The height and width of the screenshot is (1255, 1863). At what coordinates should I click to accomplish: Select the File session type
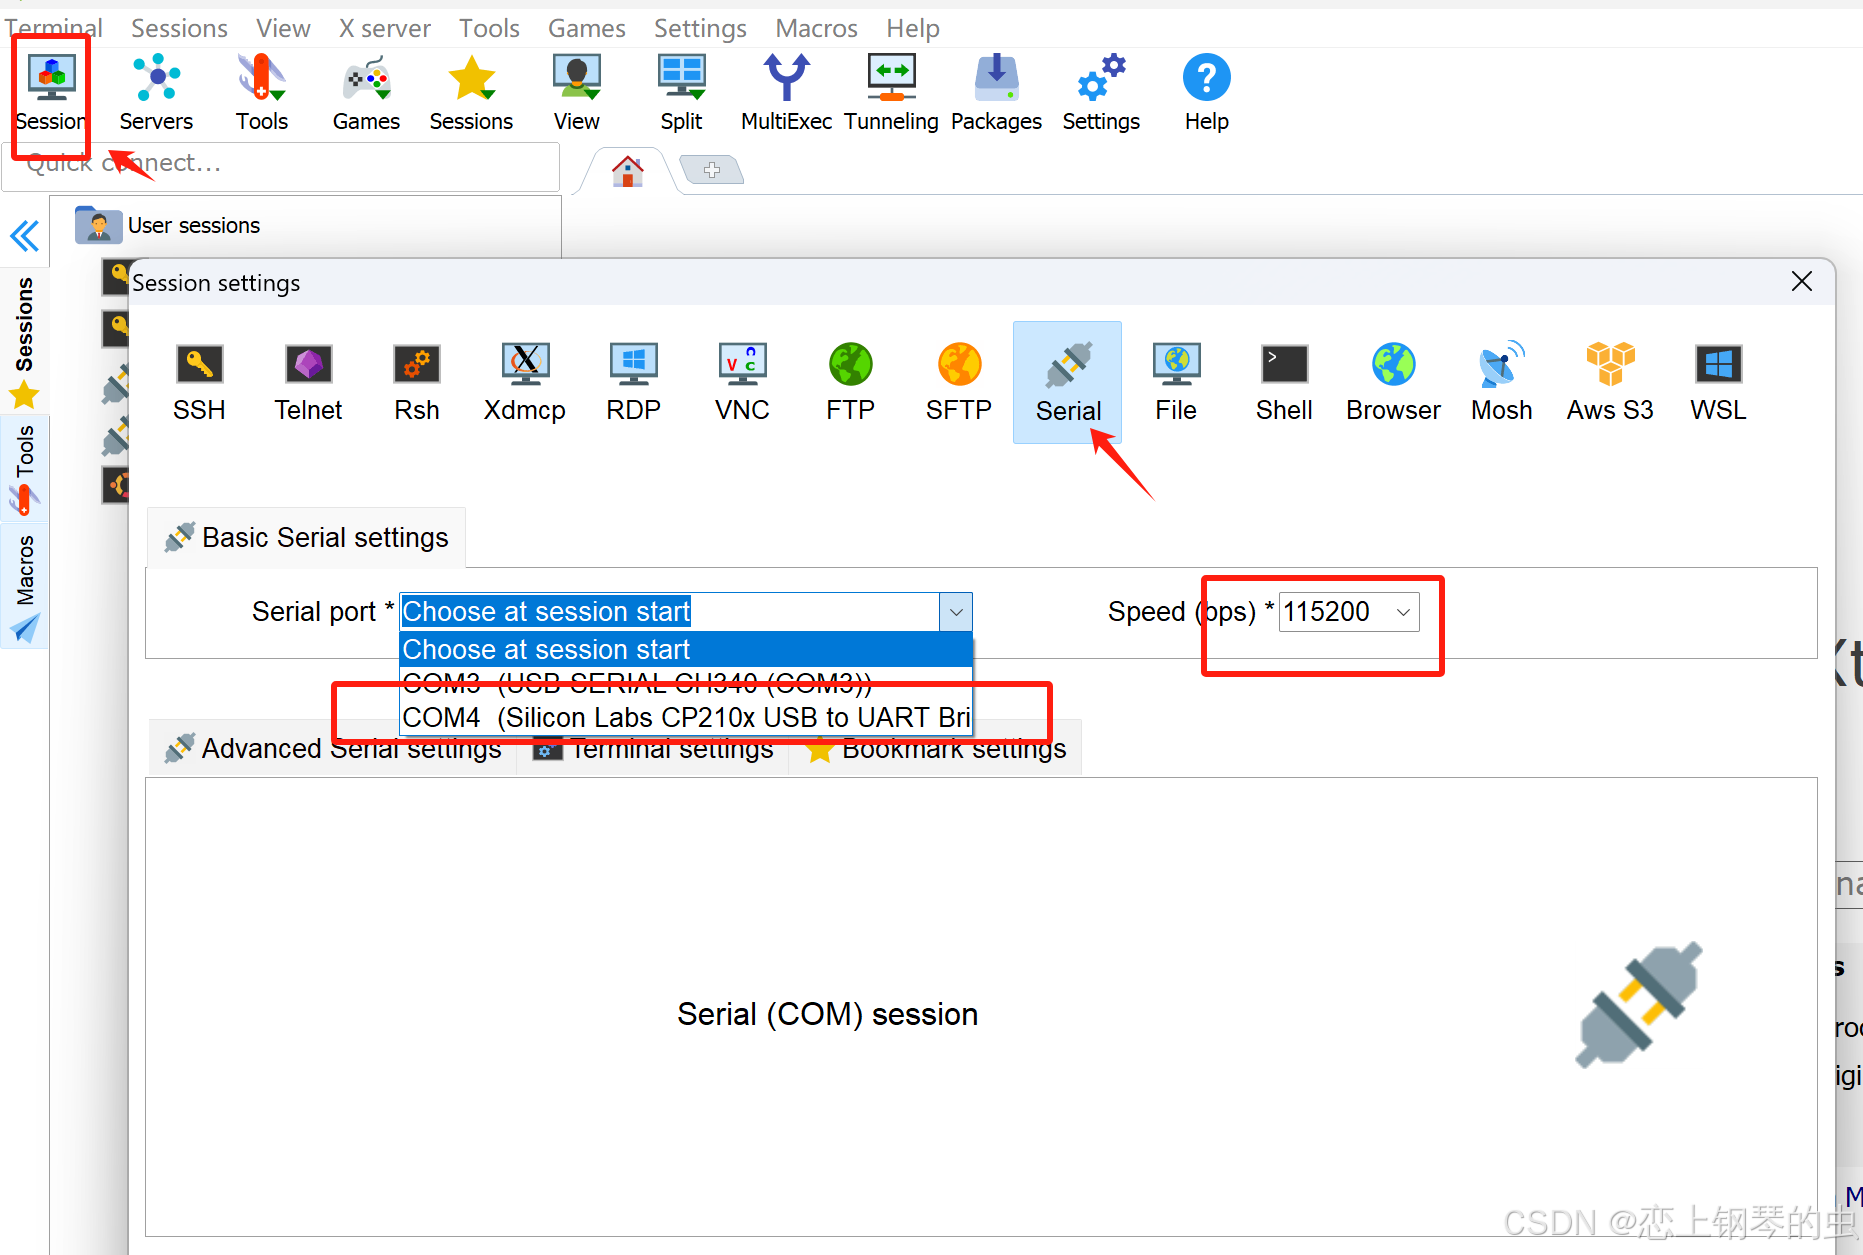[1176, 382]
